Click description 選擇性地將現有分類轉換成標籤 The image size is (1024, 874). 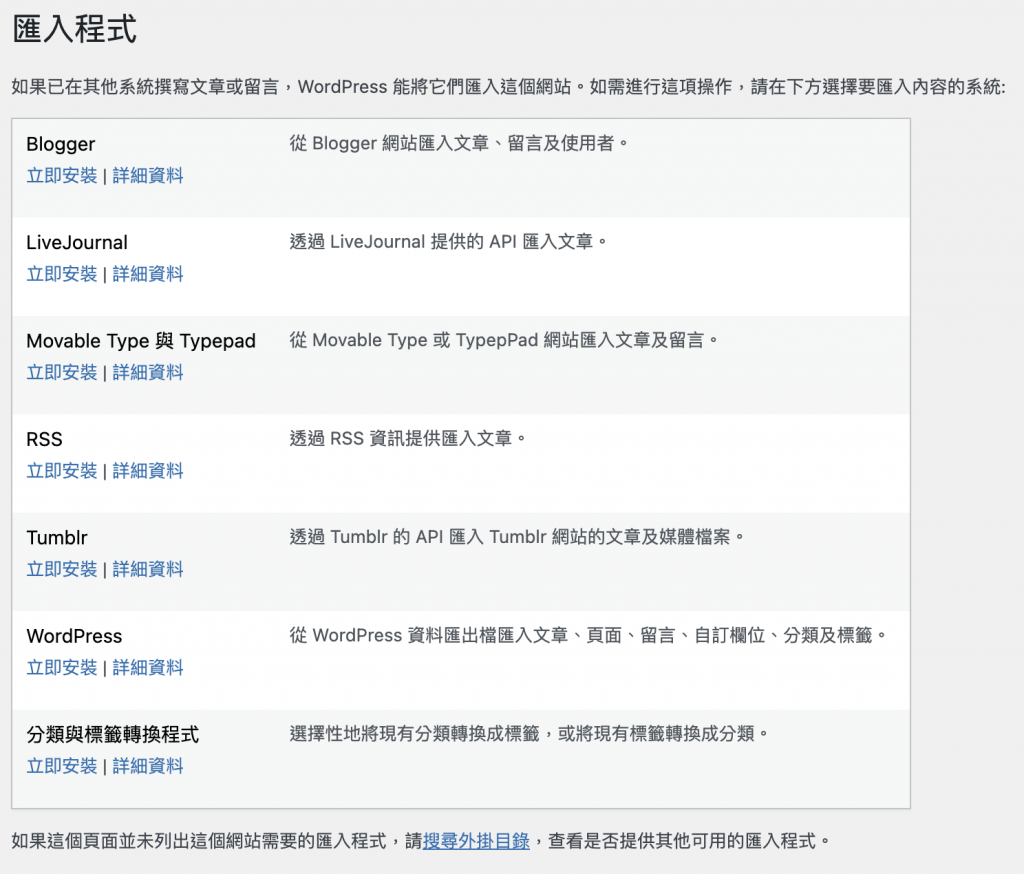[x=529, y=734]
